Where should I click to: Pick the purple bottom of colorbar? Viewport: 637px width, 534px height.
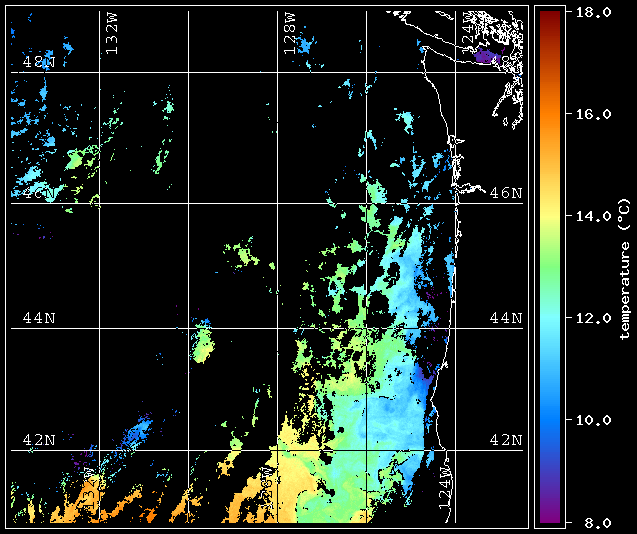(x=550, y=516)
